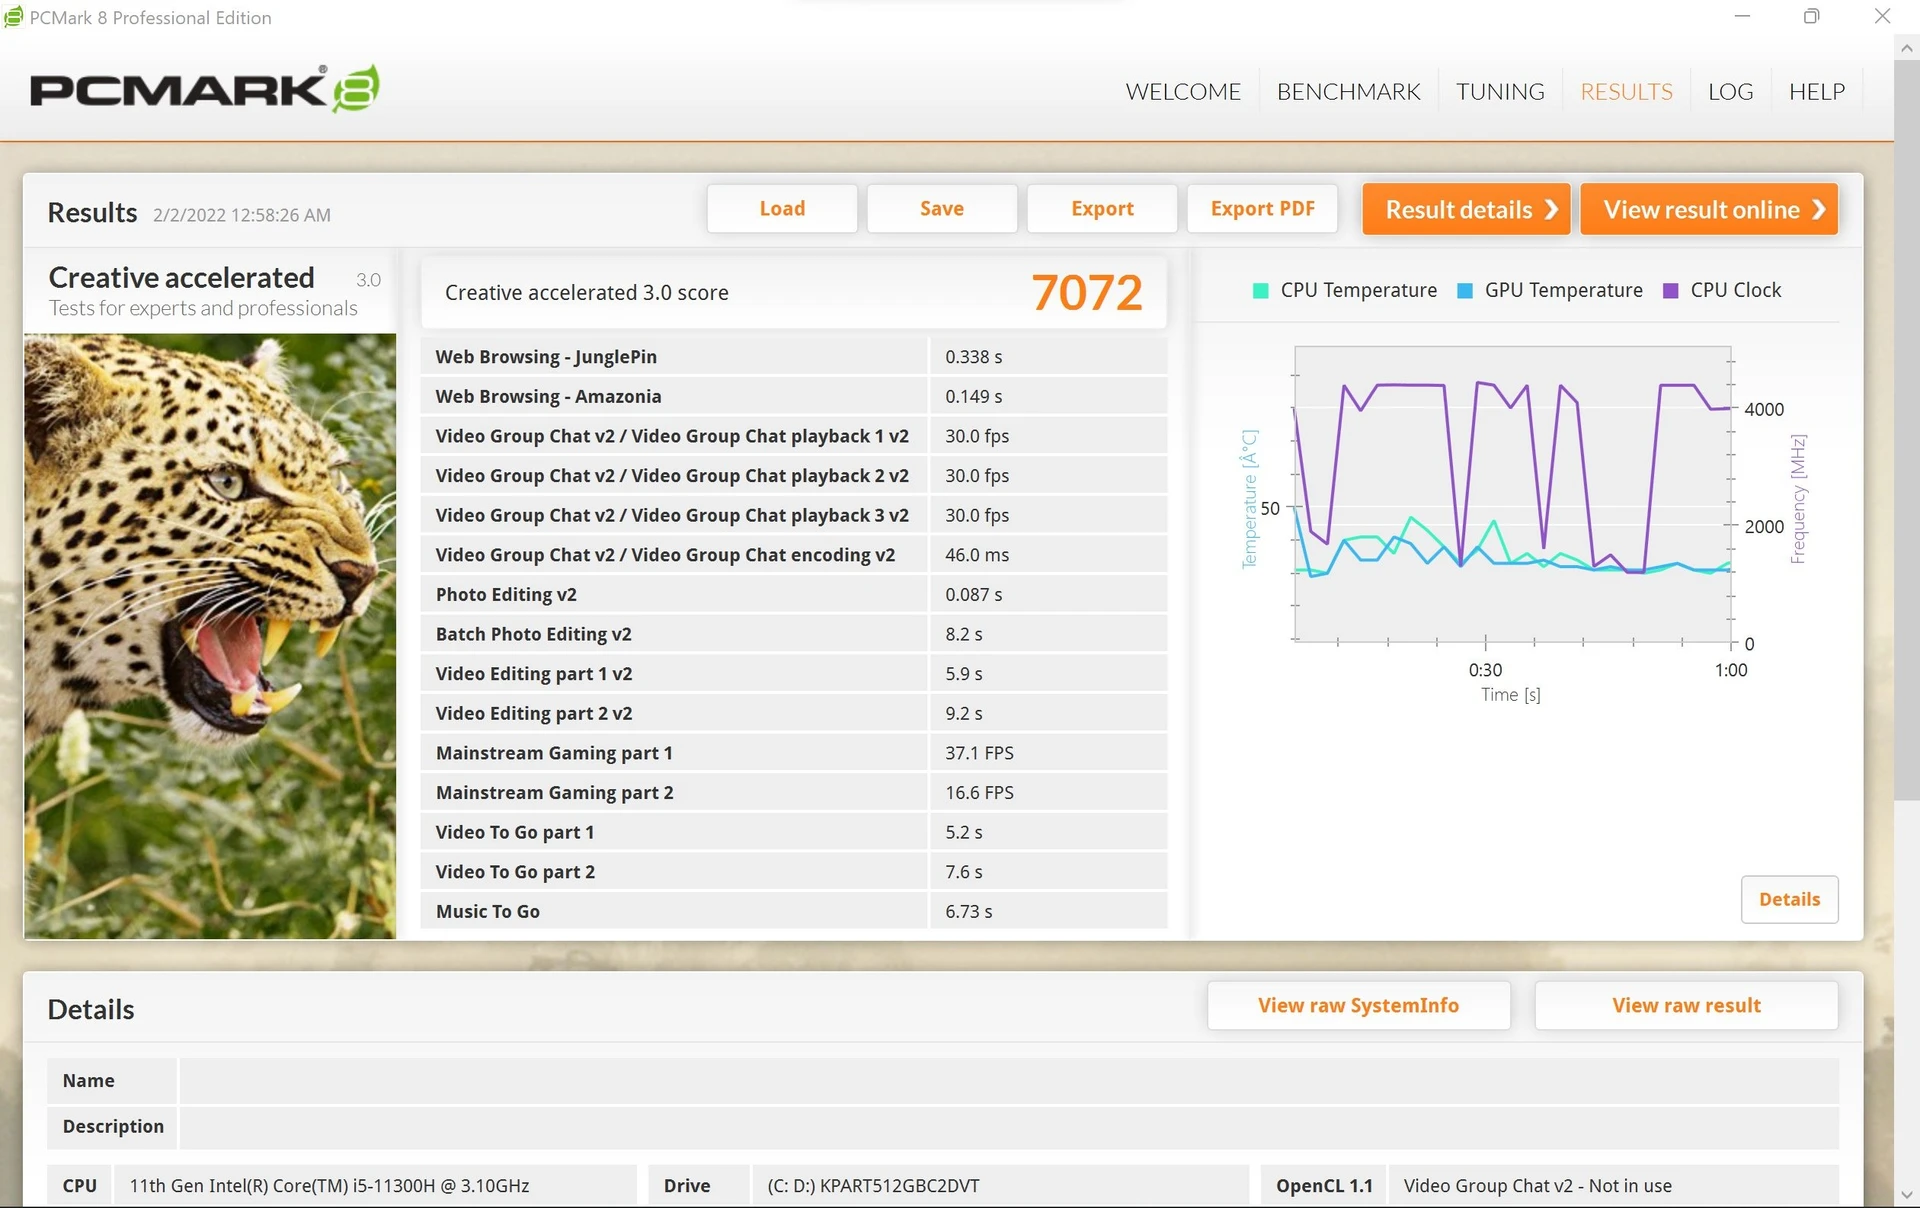The height and width of the screenshot is (1208, 1920).
Task: Select Video Group Chat playback 1 v2 row
Action: (x=794, y=436)
